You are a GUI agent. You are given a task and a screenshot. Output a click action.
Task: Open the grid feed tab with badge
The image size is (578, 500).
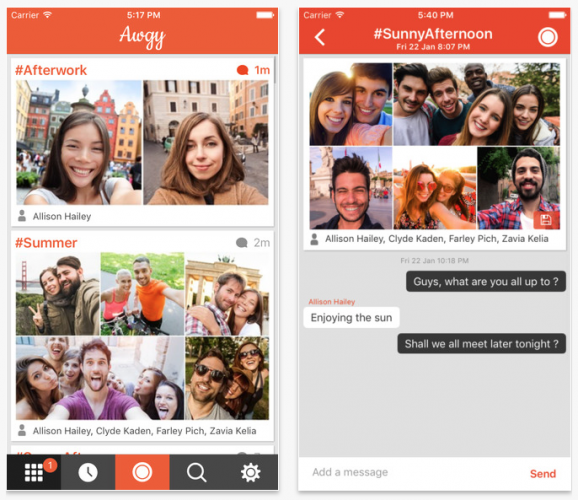click(34, 472)
